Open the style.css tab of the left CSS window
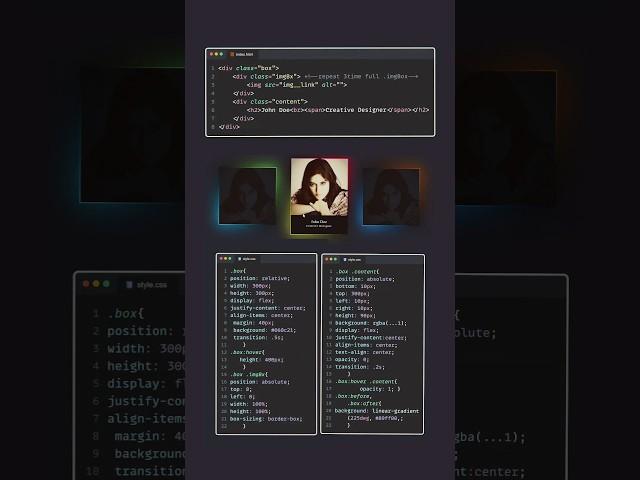The width and height of the screenshot is (640, 480). (247, 259)
